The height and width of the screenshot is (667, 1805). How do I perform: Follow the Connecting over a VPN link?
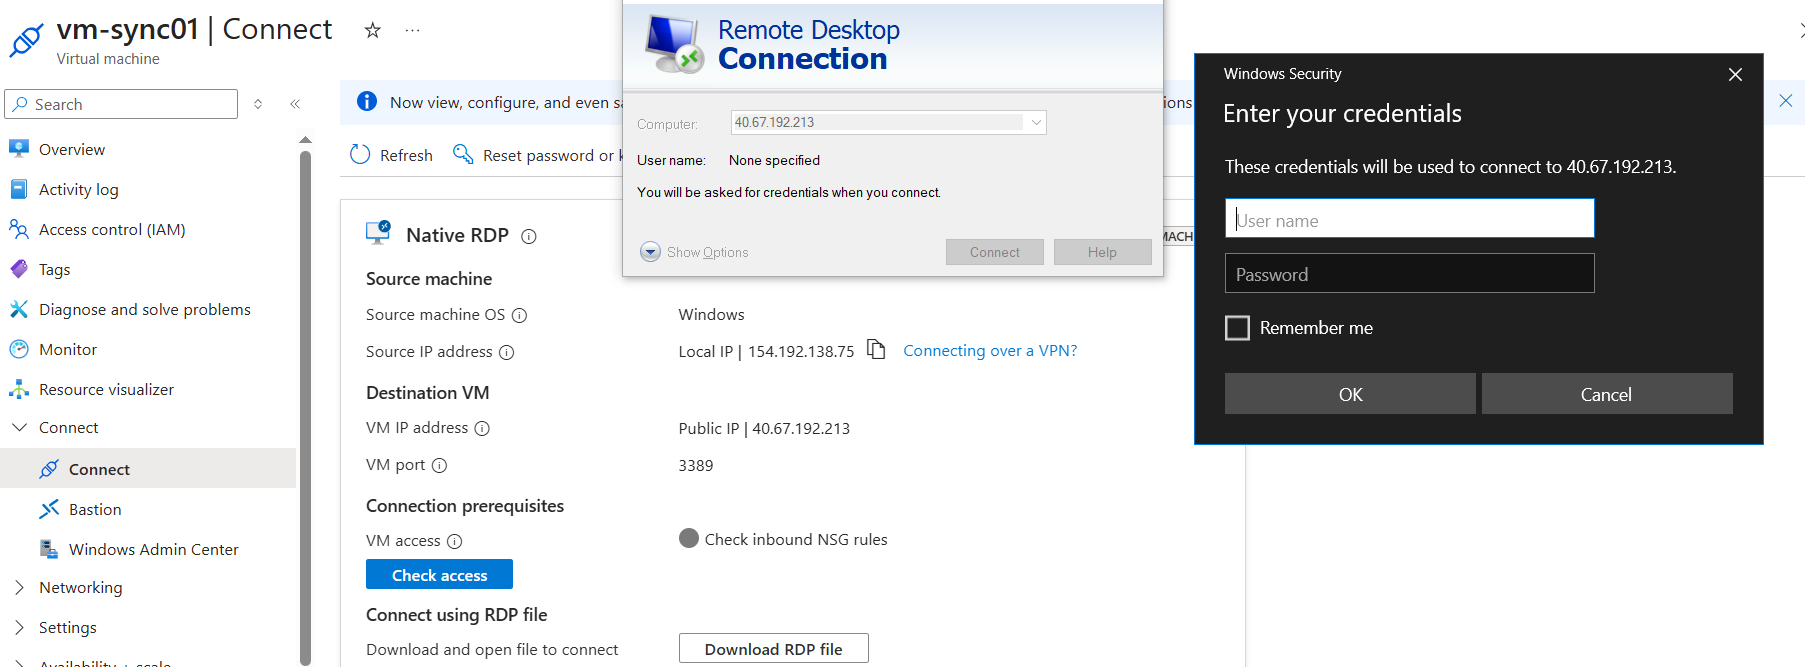point(990,351)
